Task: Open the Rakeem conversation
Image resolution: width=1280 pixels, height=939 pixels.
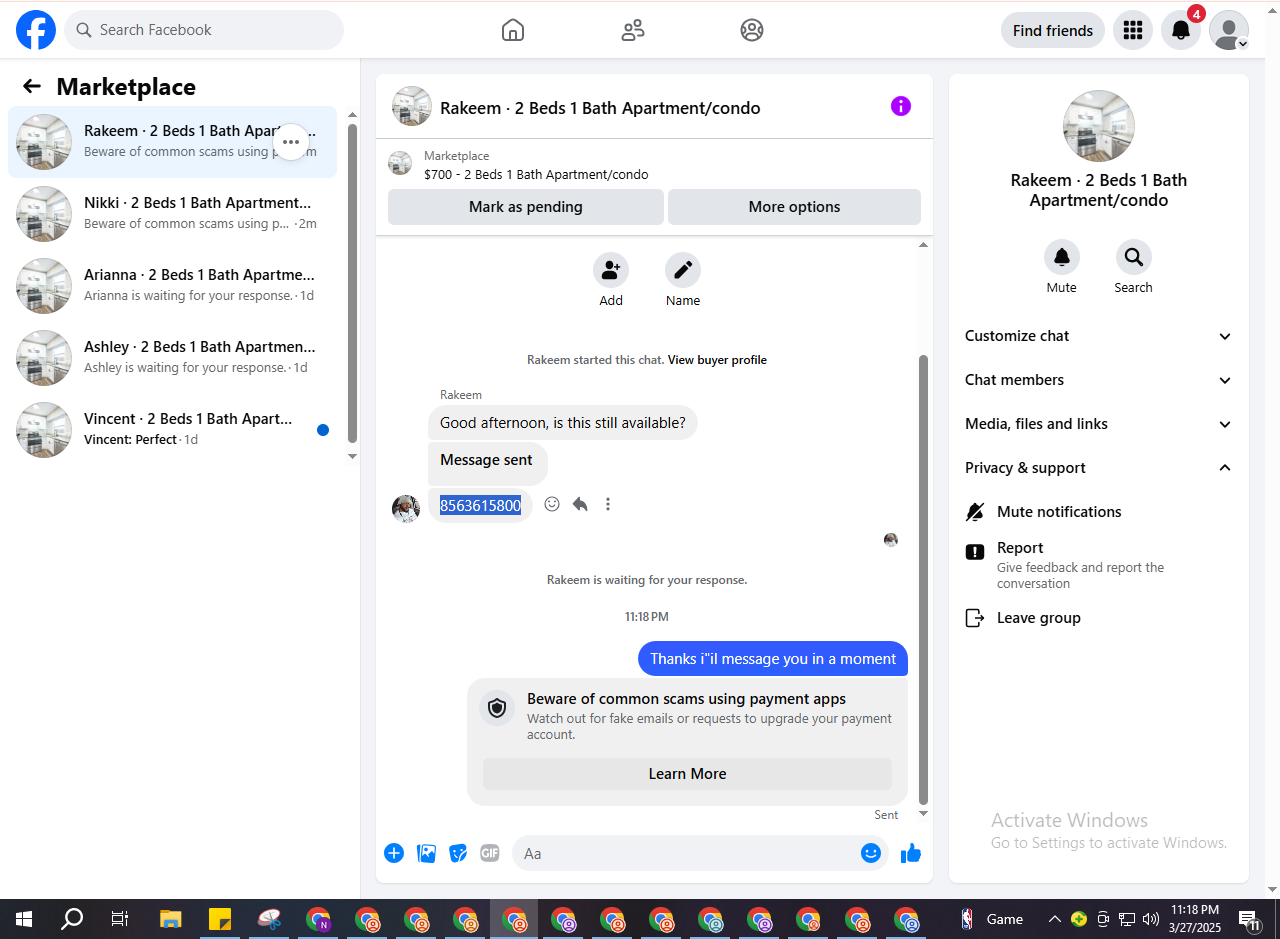Action: coord(173,142)
